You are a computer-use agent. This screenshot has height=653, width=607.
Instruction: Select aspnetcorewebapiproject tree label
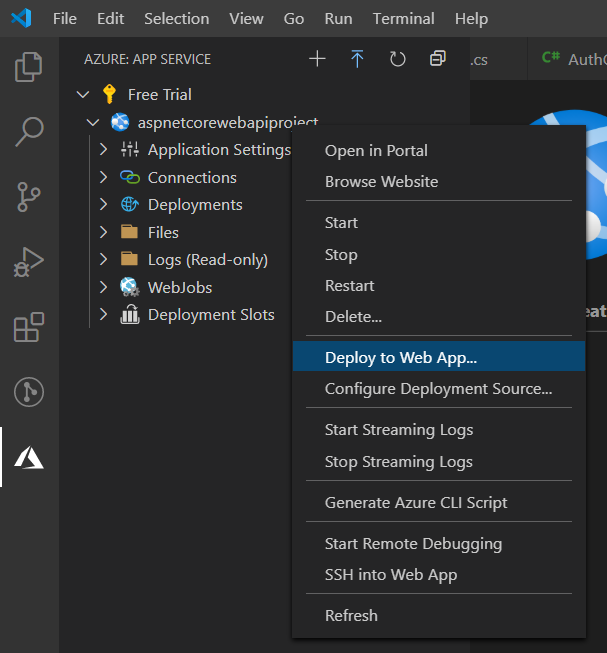(228, 123)
